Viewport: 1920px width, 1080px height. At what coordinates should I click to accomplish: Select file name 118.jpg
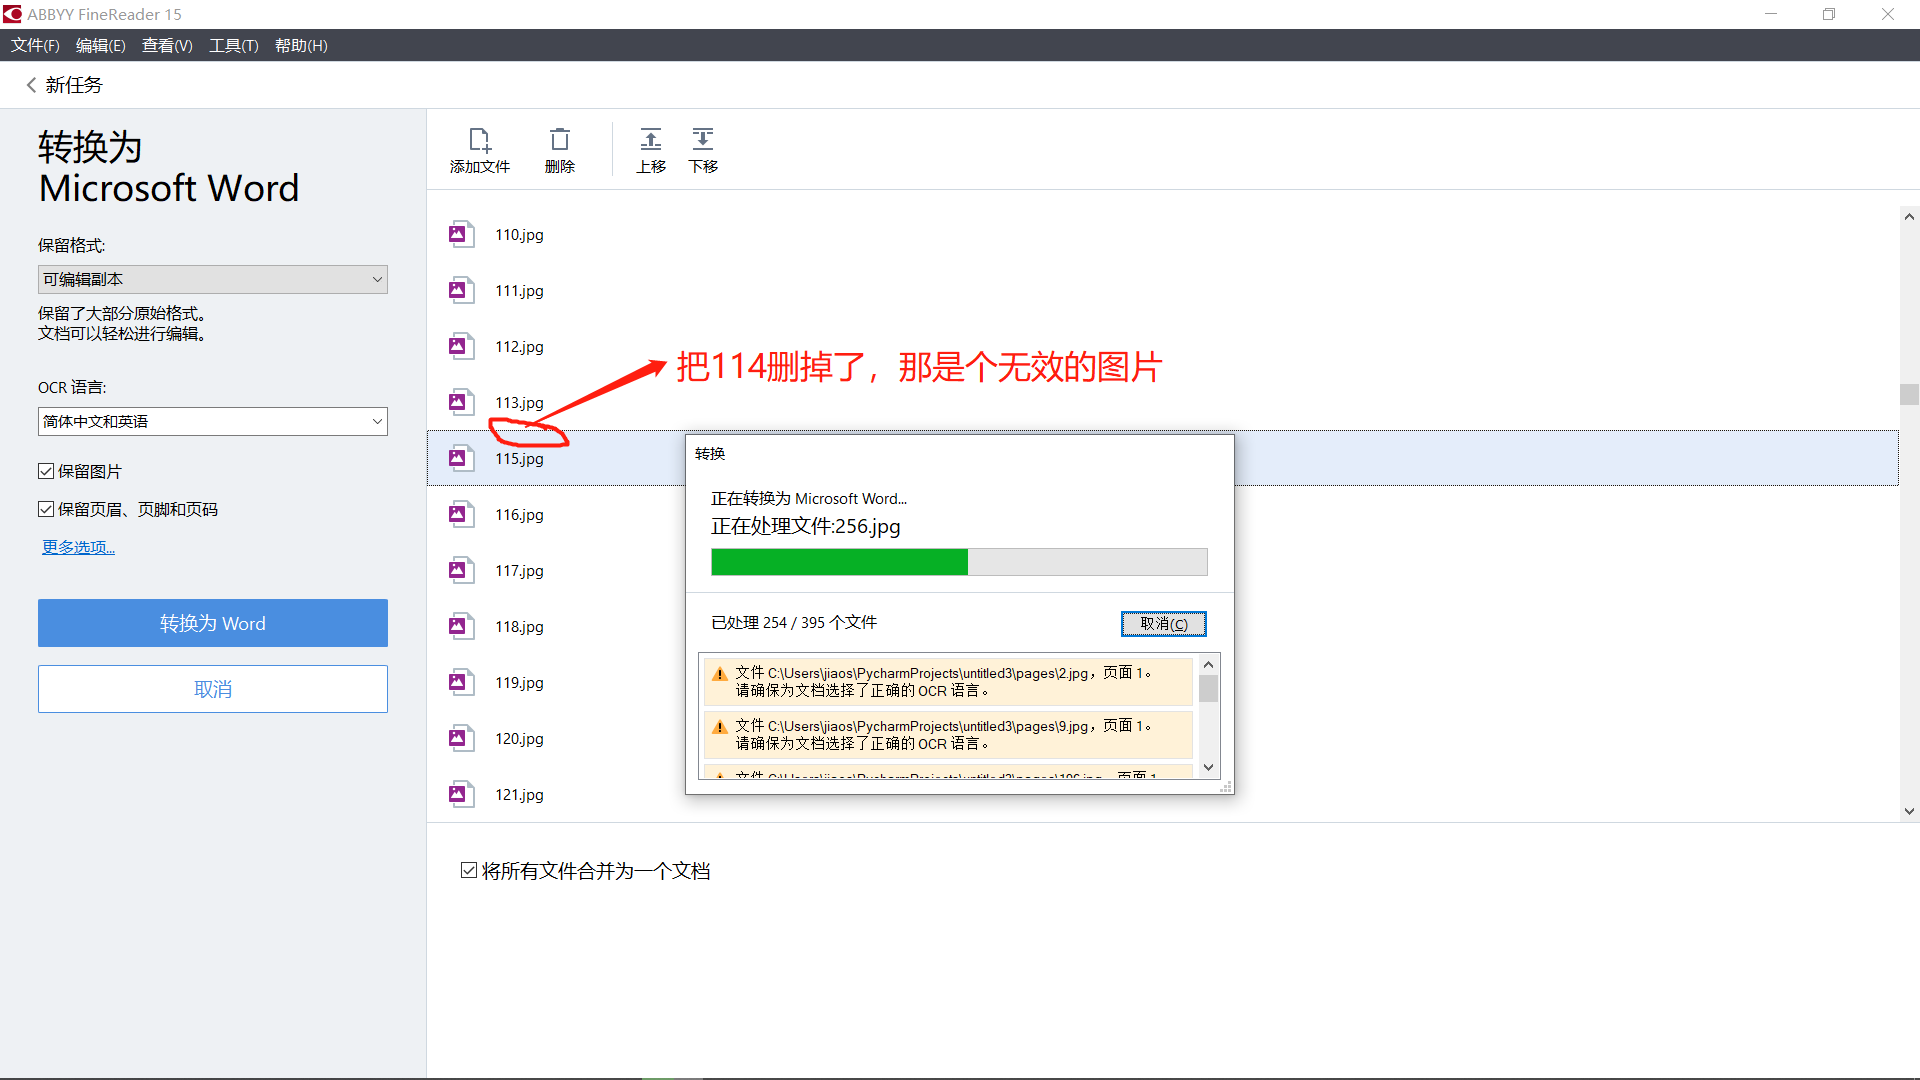pos(519,627)
